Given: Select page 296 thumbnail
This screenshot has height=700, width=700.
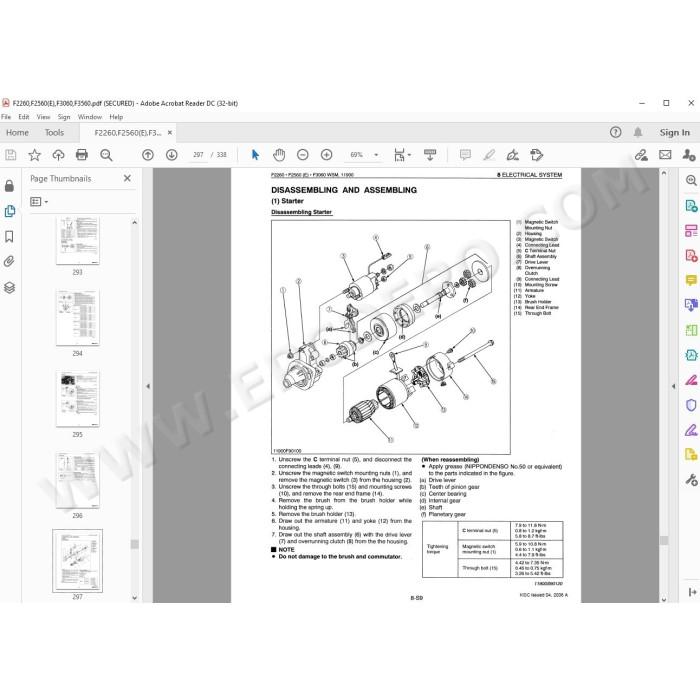Looking at the screenshot, I should pyautogui.click(x=78, y=480).
